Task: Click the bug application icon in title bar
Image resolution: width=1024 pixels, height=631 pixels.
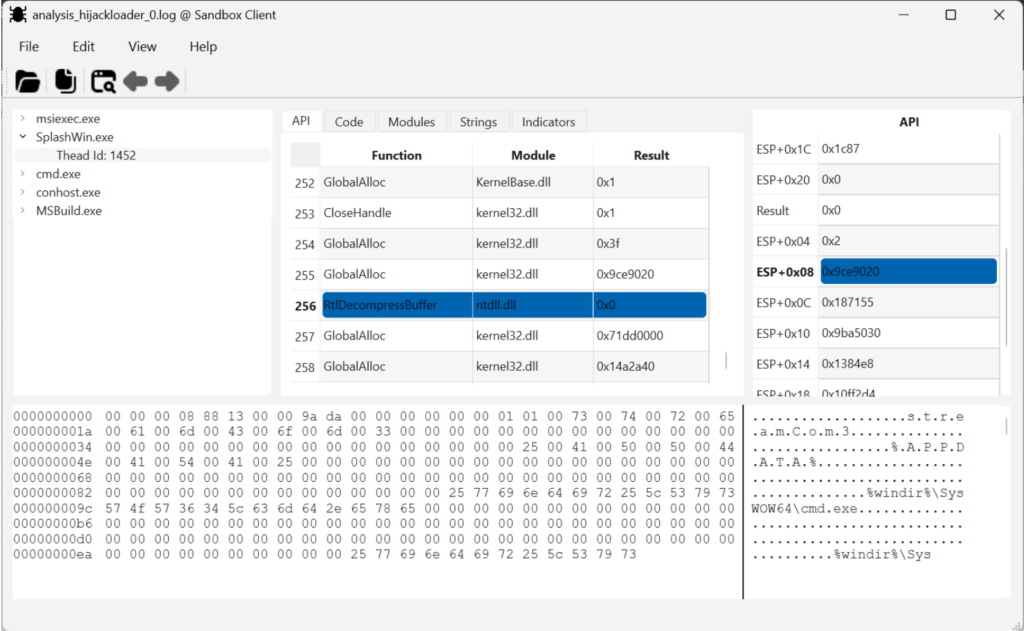Action: [18, 14]
